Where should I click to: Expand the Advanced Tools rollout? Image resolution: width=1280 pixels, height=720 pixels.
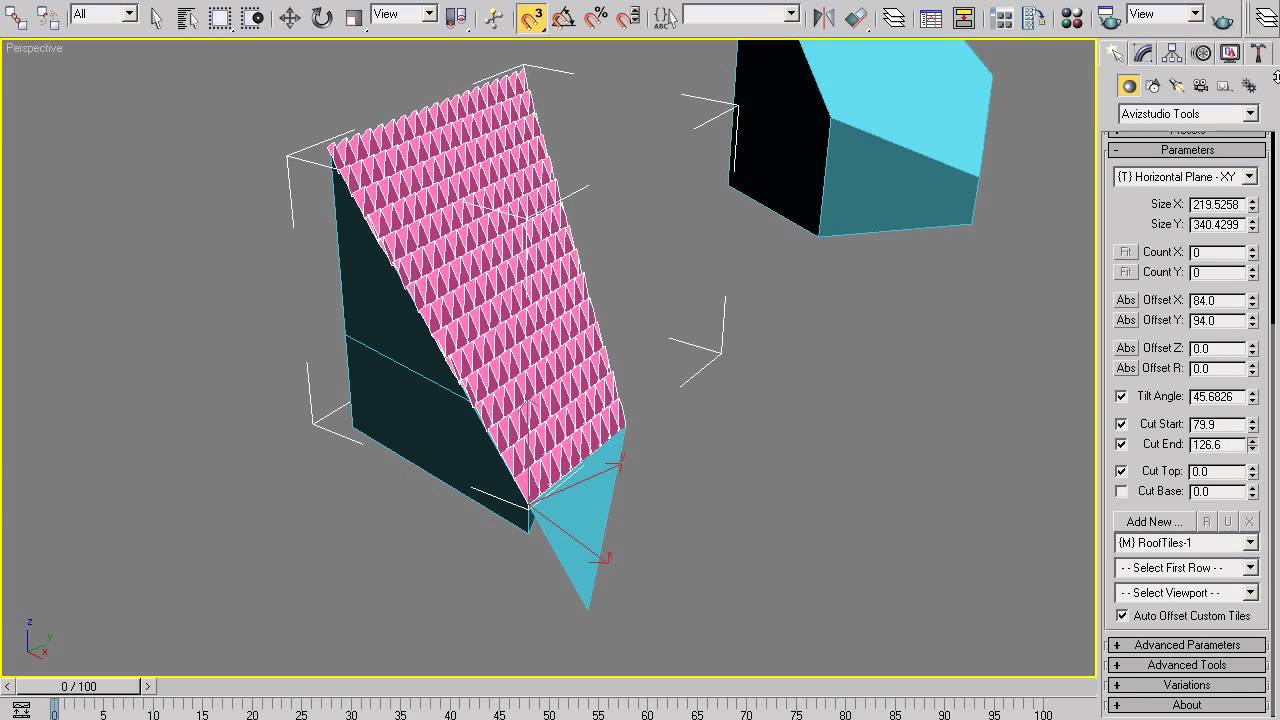1187,665
